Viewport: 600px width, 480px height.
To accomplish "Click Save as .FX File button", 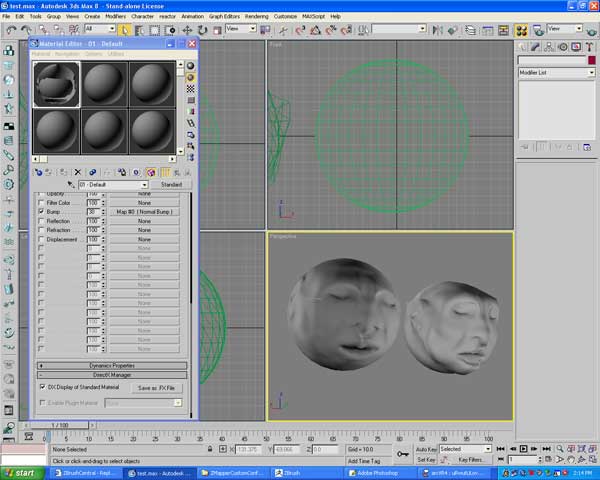I will coord(156,388).
